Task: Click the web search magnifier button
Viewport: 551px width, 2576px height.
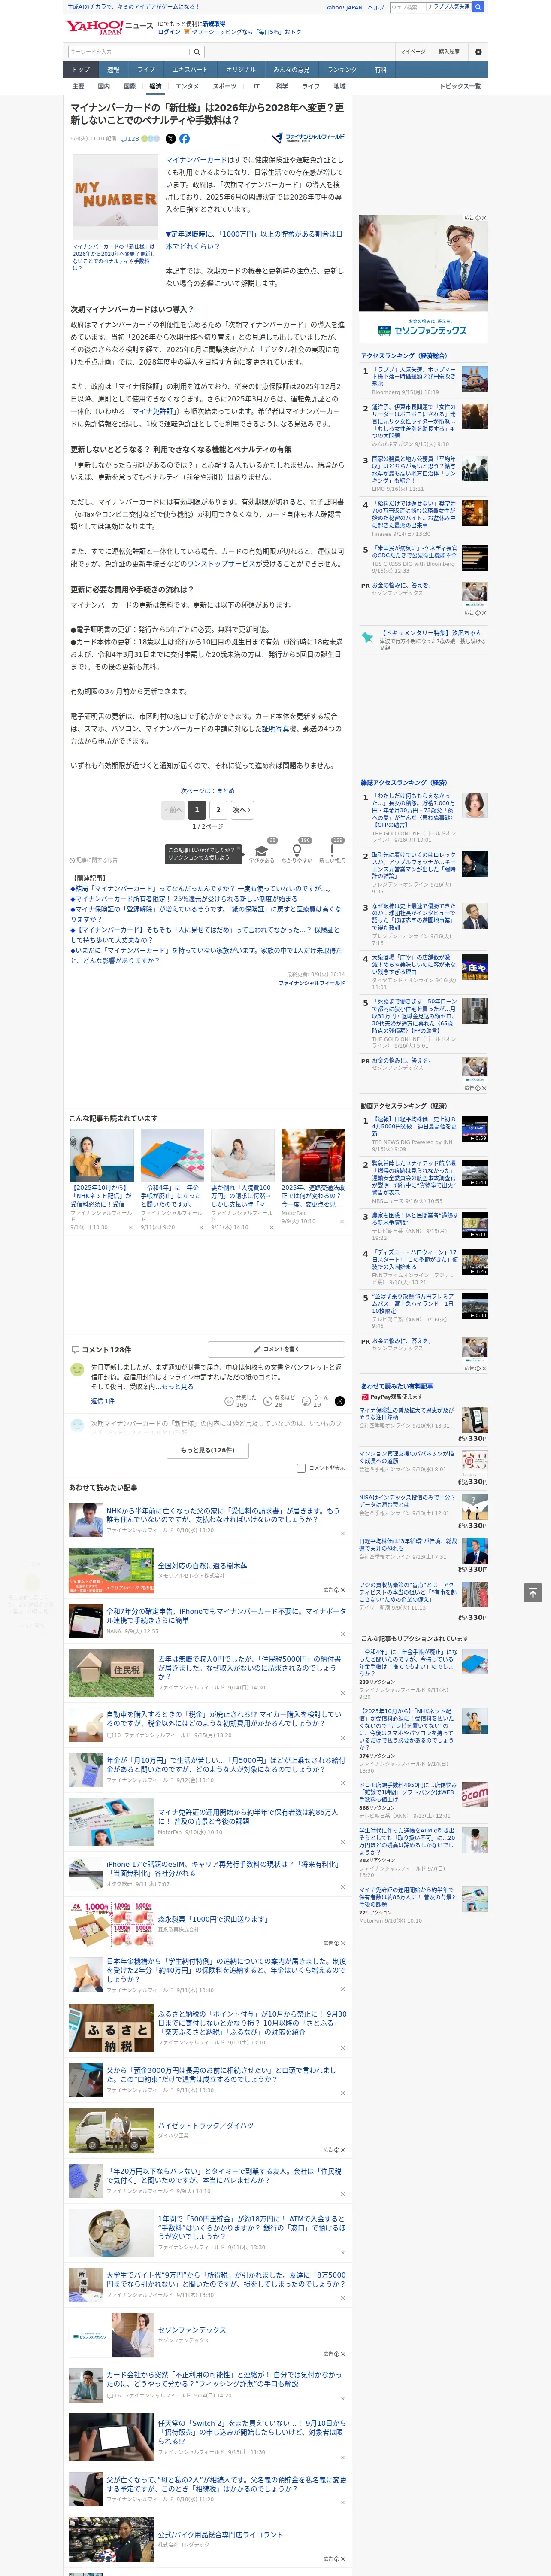Action: pos(478,7)
